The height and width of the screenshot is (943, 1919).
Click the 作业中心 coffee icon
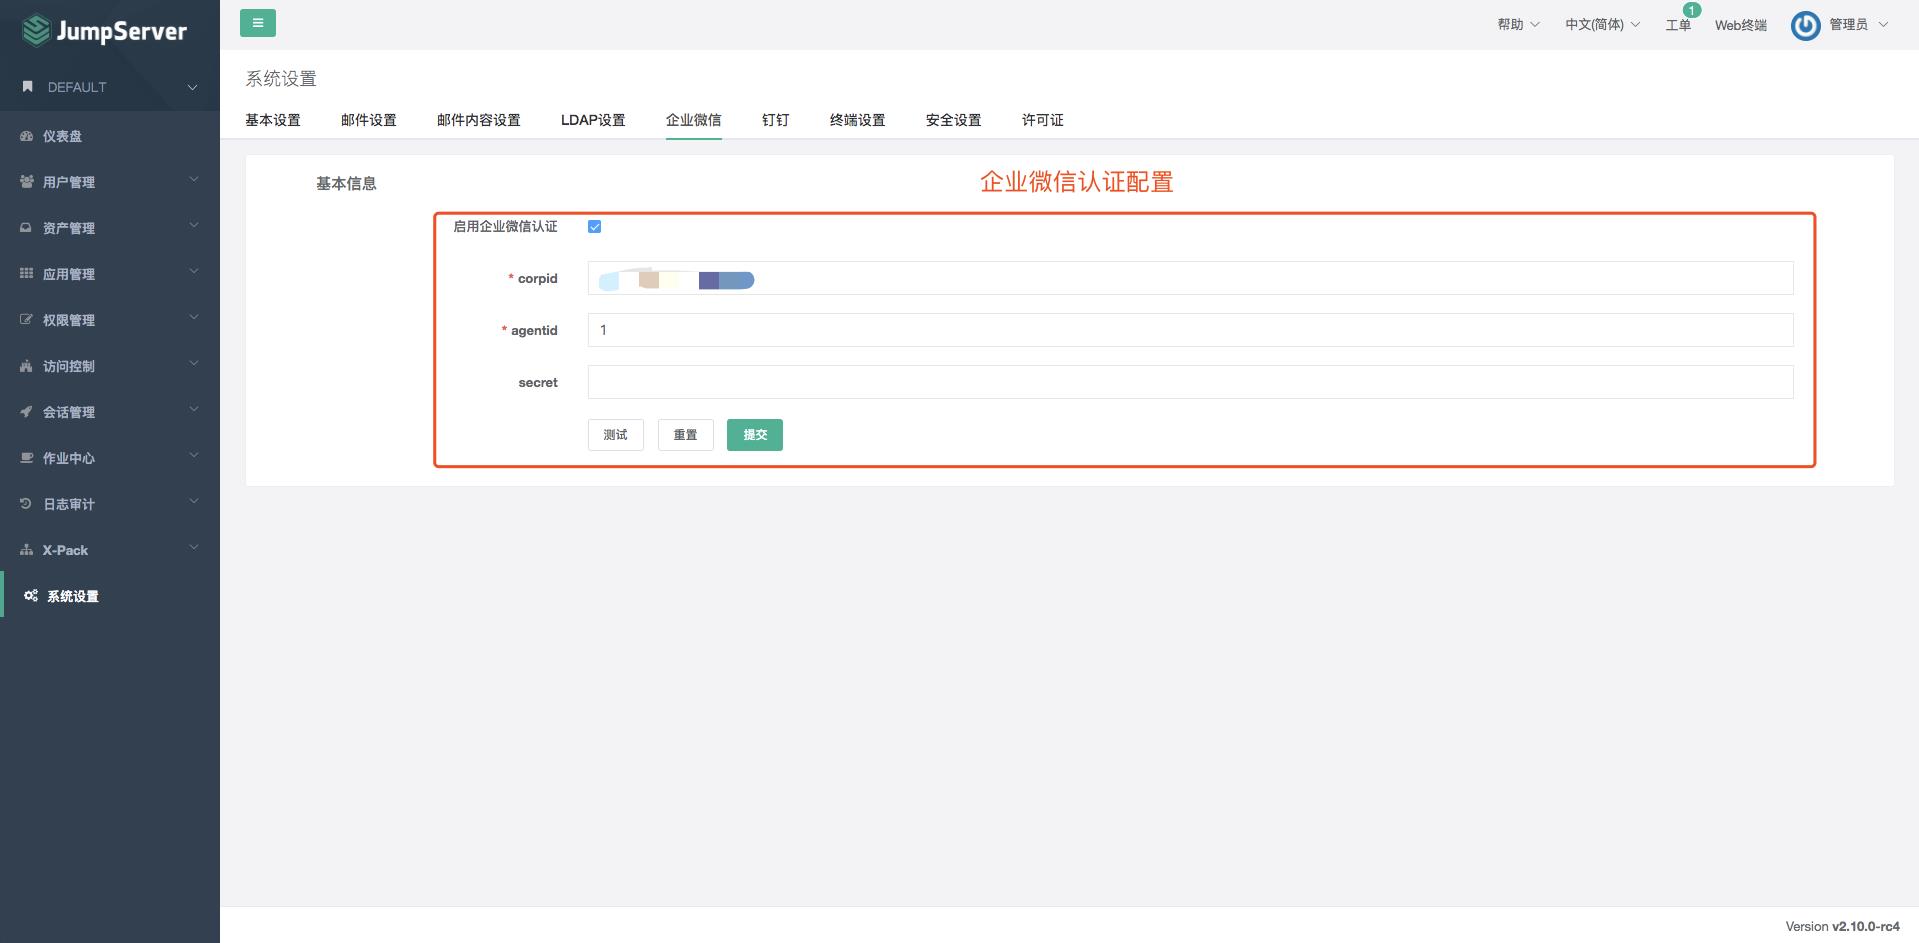[27, 458]
